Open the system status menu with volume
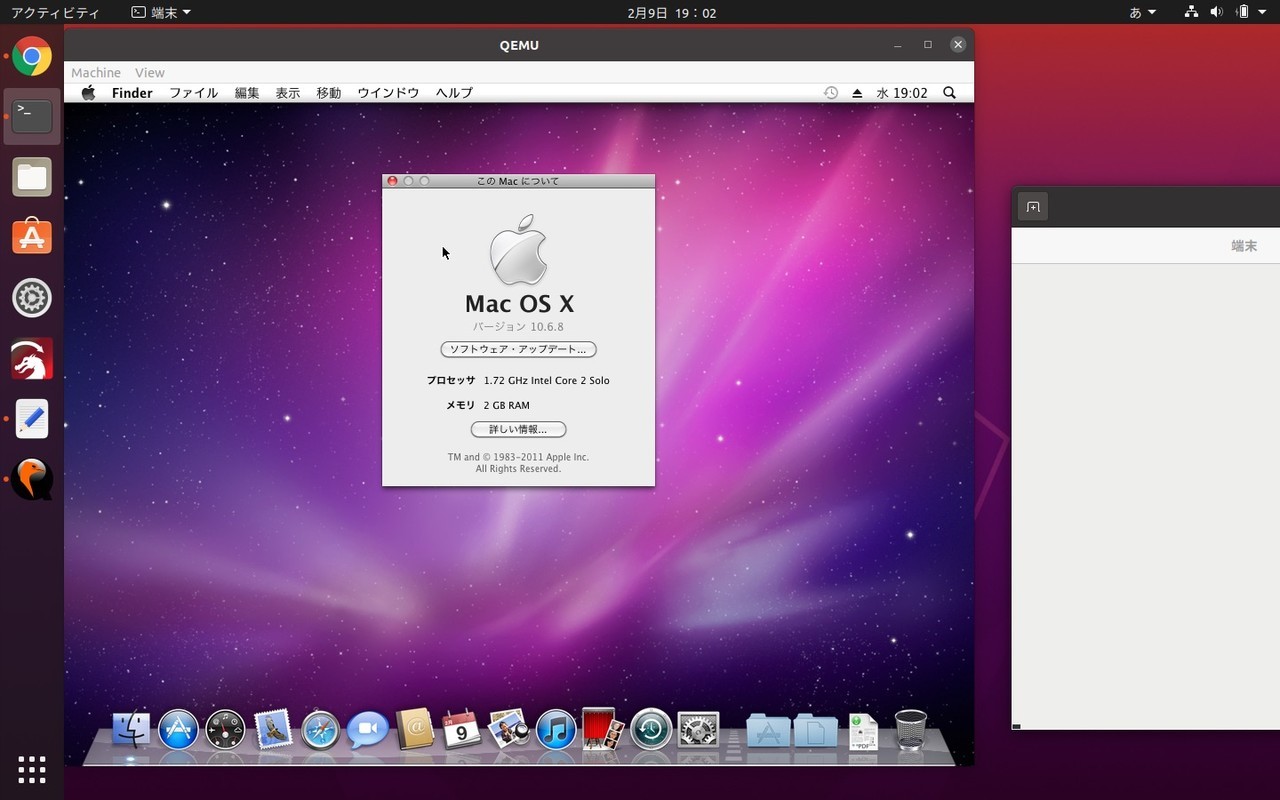Image resolution: width=1280 pixels, height=800 pixels. coord(1225,13)
